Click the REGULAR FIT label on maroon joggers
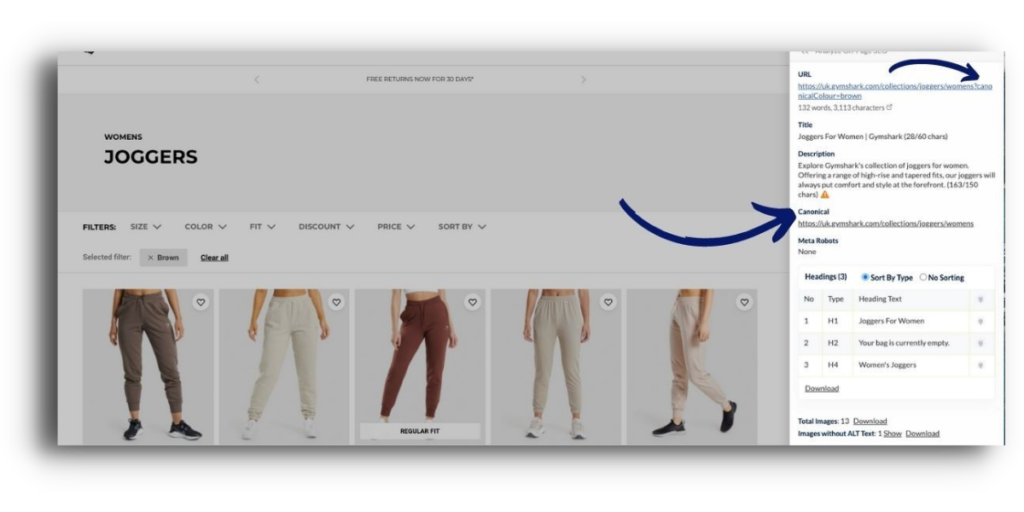1024x512 pixels. click(419, 432)
